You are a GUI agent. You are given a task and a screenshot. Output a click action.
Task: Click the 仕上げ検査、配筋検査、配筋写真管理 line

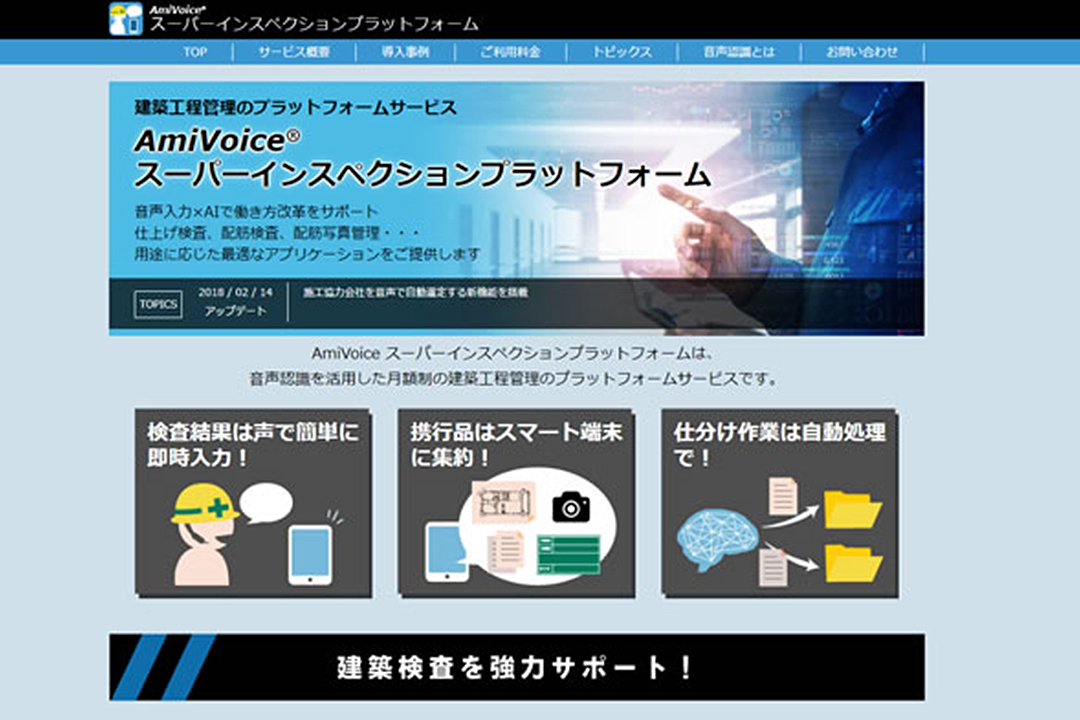click(x=277, y=233)
